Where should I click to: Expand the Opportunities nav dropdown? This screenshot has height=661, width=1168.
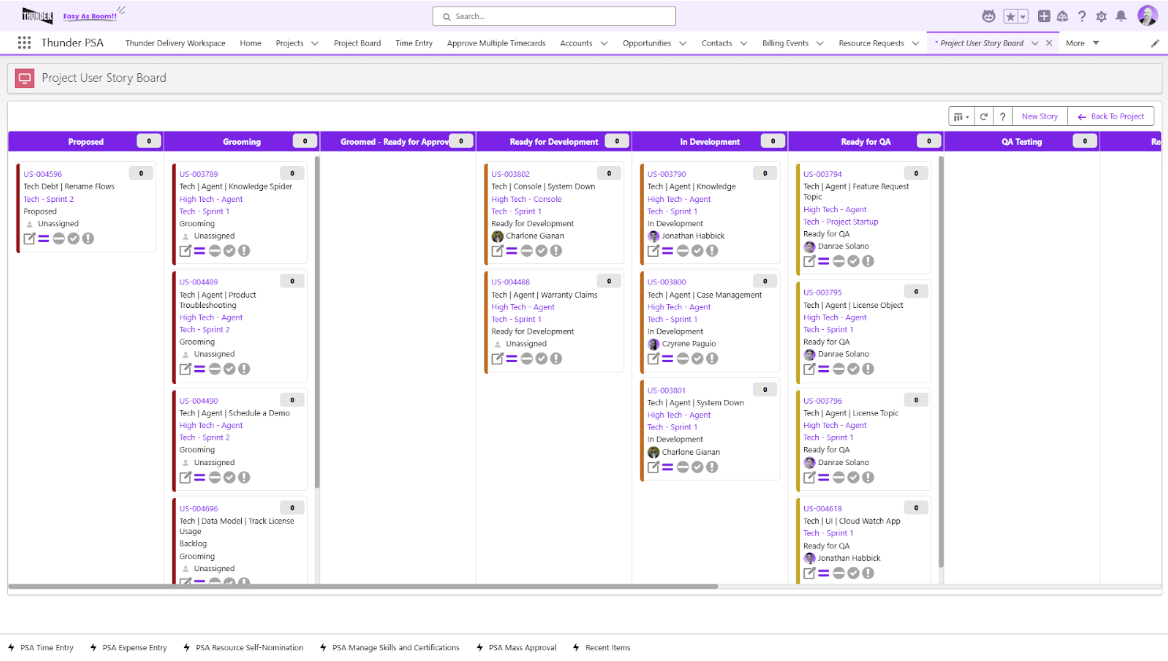click(682, 43)
